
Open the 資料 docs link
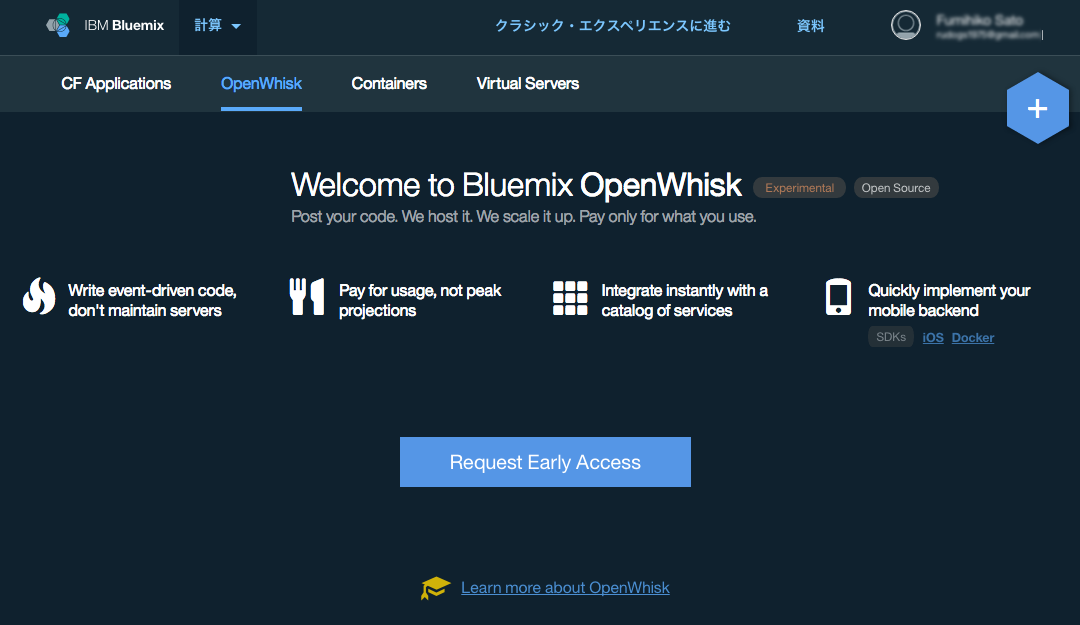(x=811, y=25)
